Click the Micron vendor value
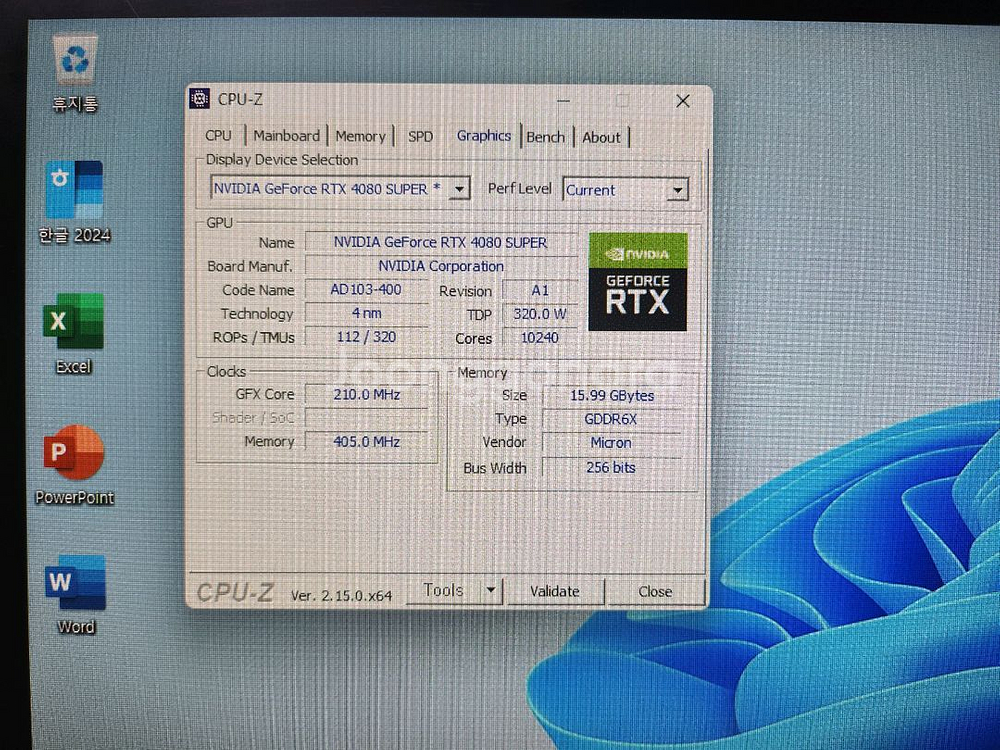The image size is (1000, 750). (611, 443)
